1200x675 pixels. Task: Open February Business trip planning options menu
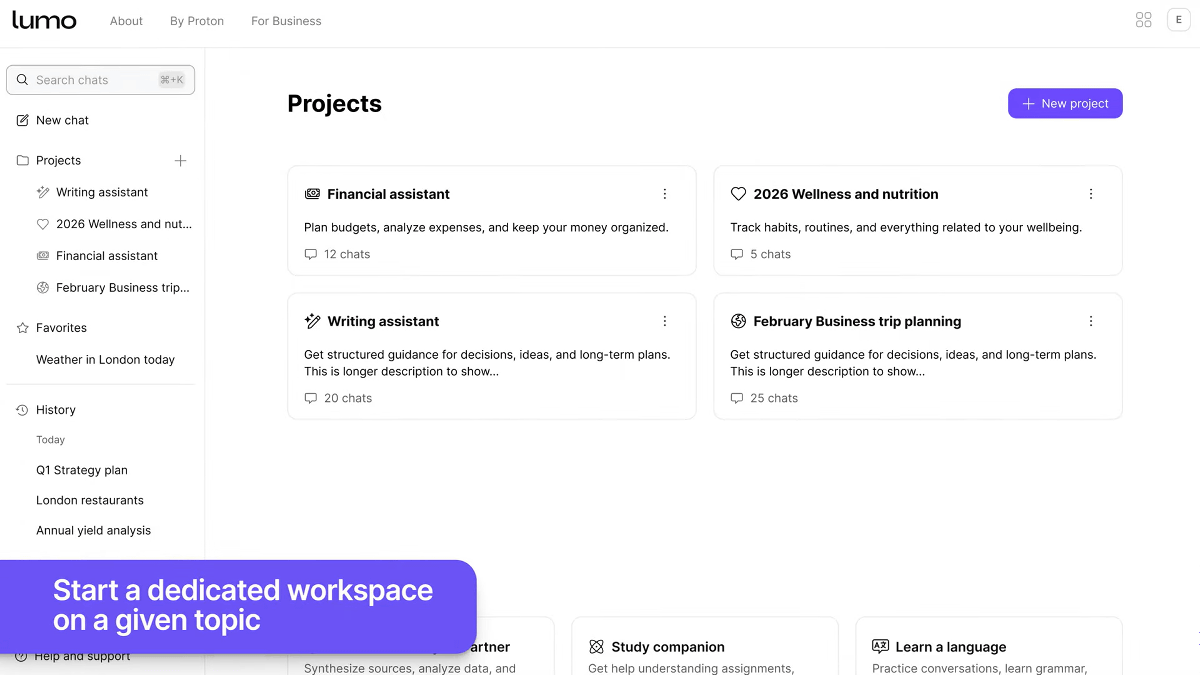point(1091,321)
